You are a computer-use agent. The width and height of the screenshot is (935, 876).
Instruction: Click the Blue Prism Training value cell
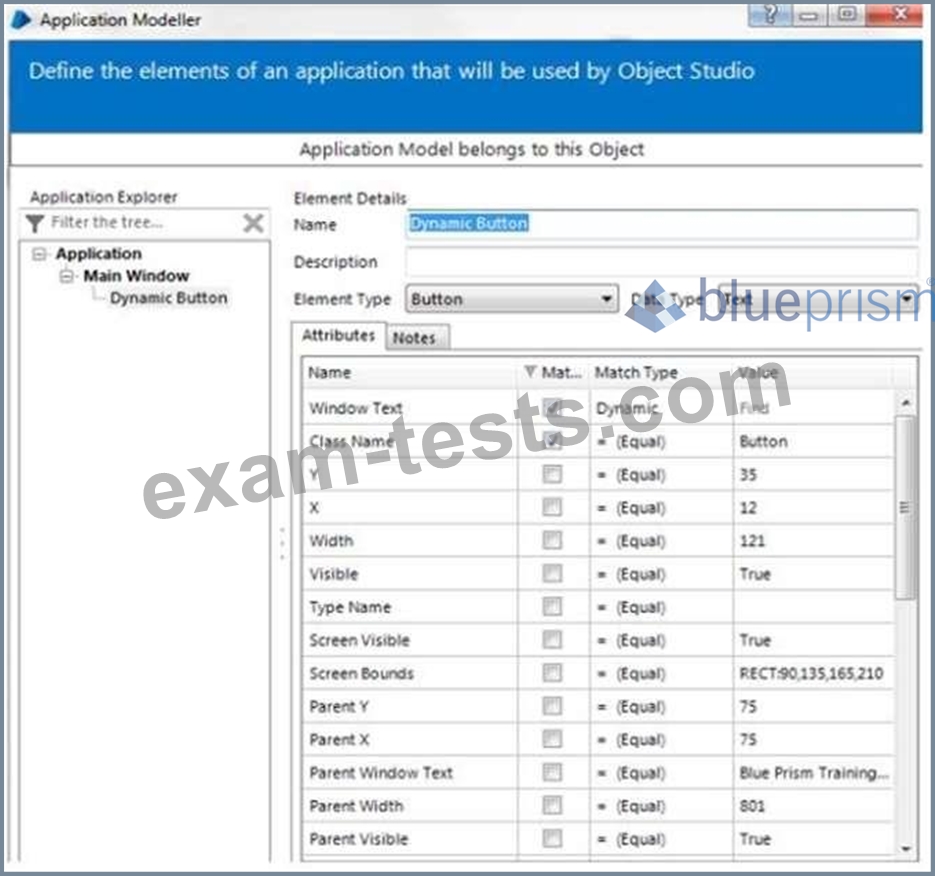tap(814, 773)
